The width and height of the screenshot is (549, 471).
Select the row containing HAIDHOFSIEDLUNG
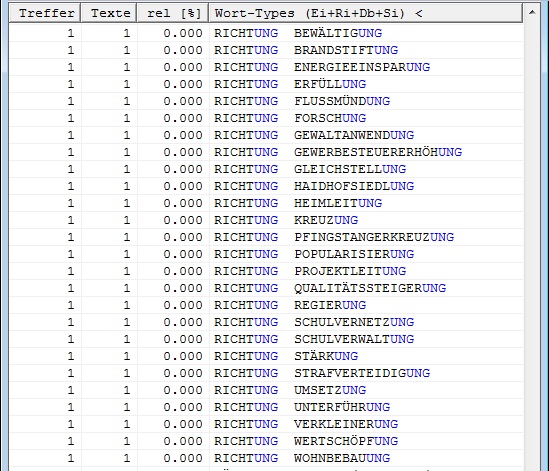[266, 186]
